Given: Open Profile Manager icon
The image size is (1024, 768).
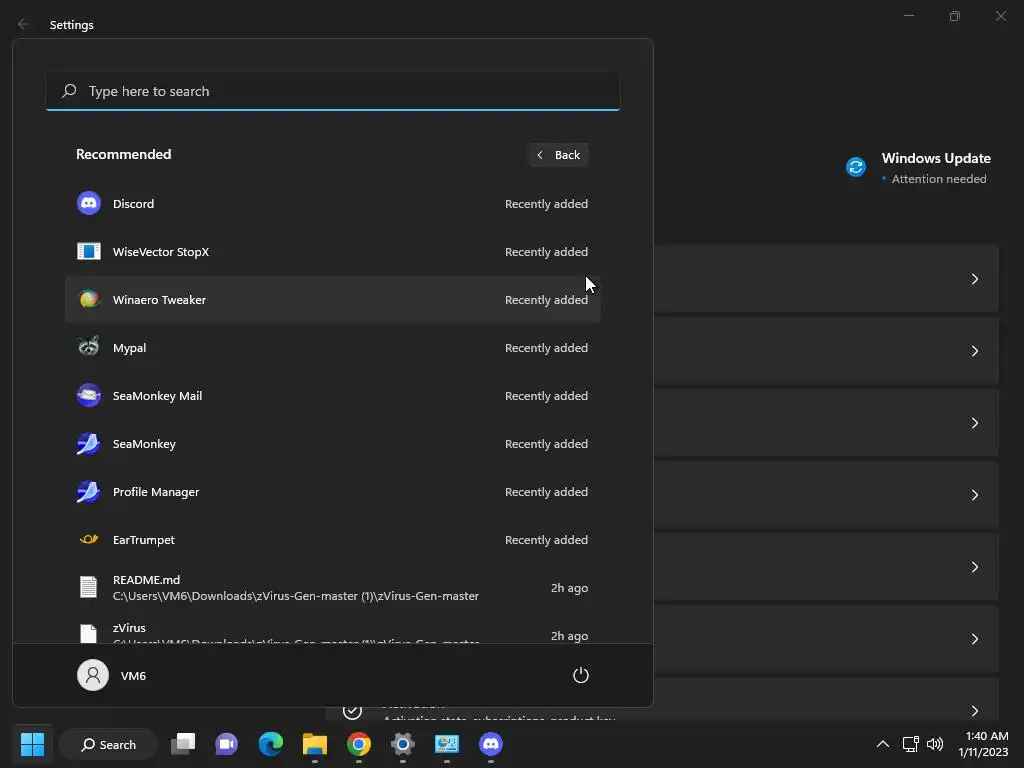Looking at the screenshot, I should (x=89, y=491).
